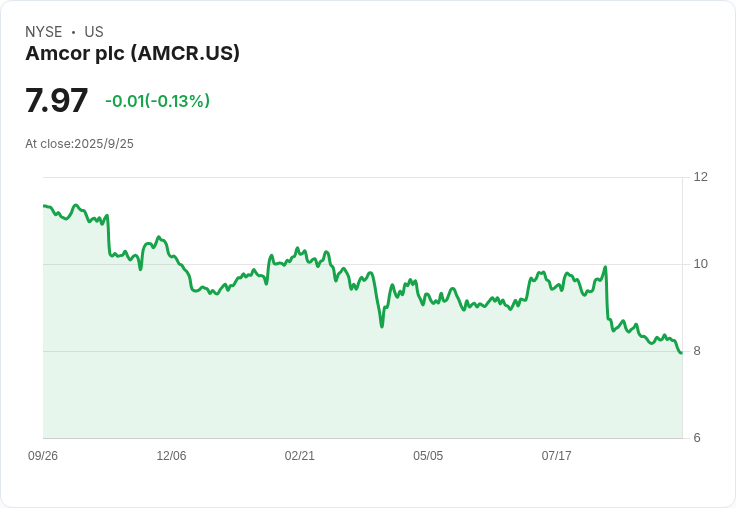The height and width of the screenshot is (508, 736).
Task: Click the US market label
Action: coord(94,32)
